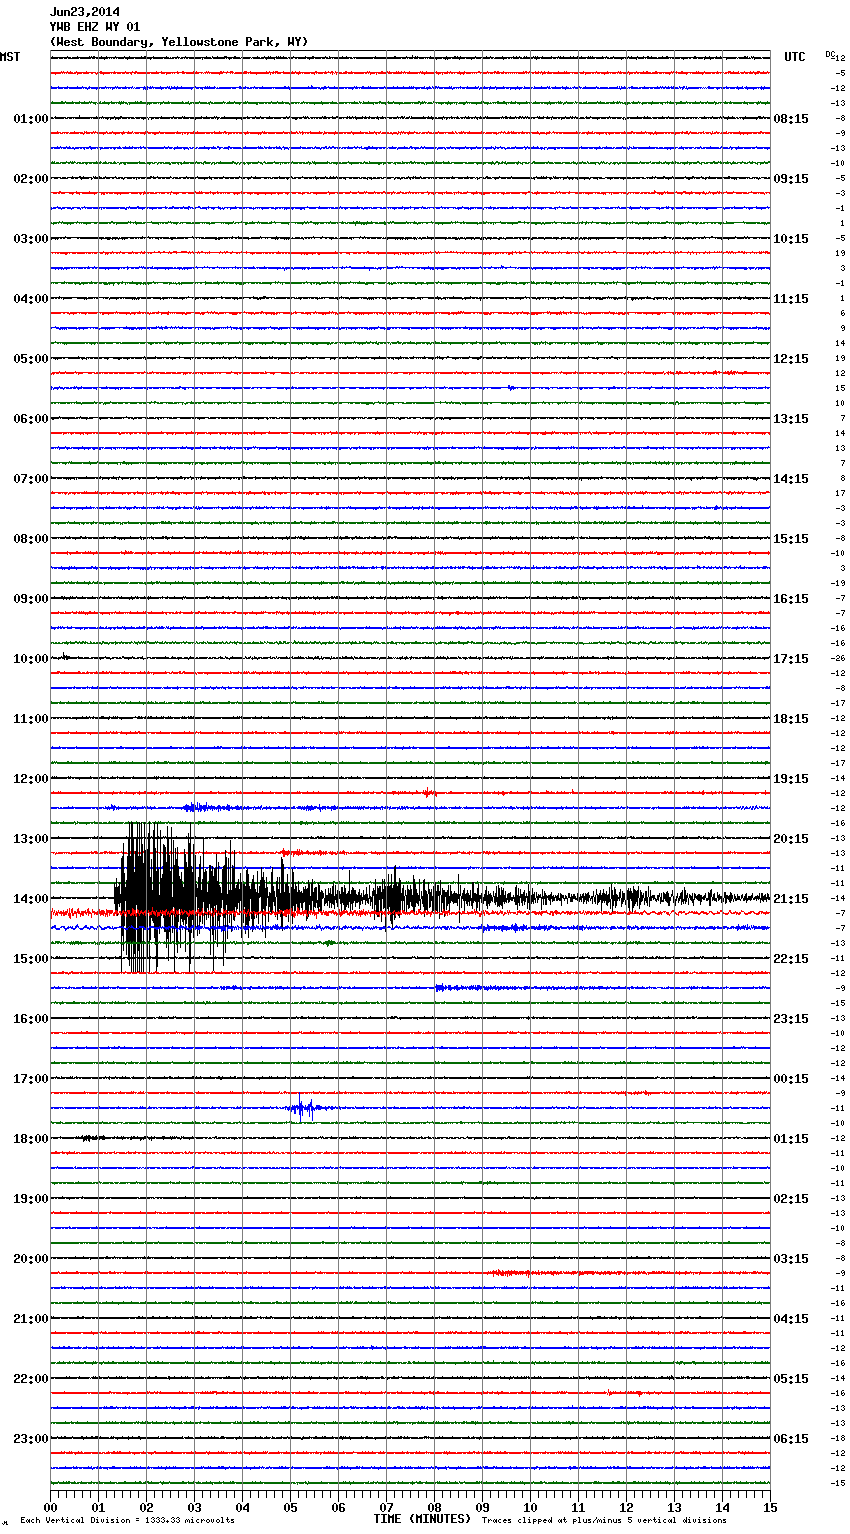This screenshot has height=1534, width=850.
Task: Click the 20:15 UTC time label
Action: [791, 839]
